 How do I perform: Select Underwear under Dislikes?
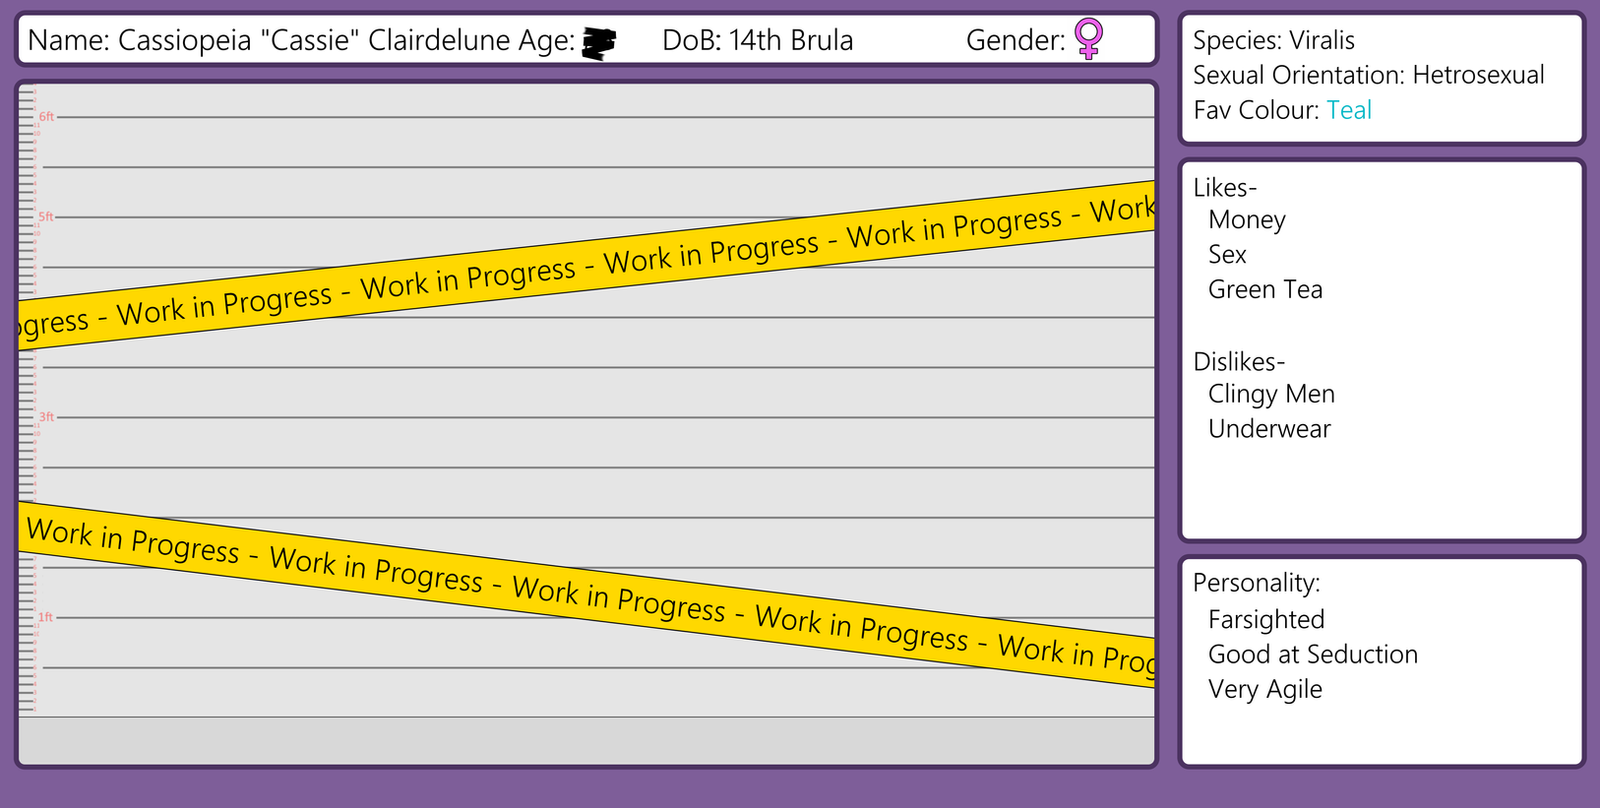tap(1269, 429)
